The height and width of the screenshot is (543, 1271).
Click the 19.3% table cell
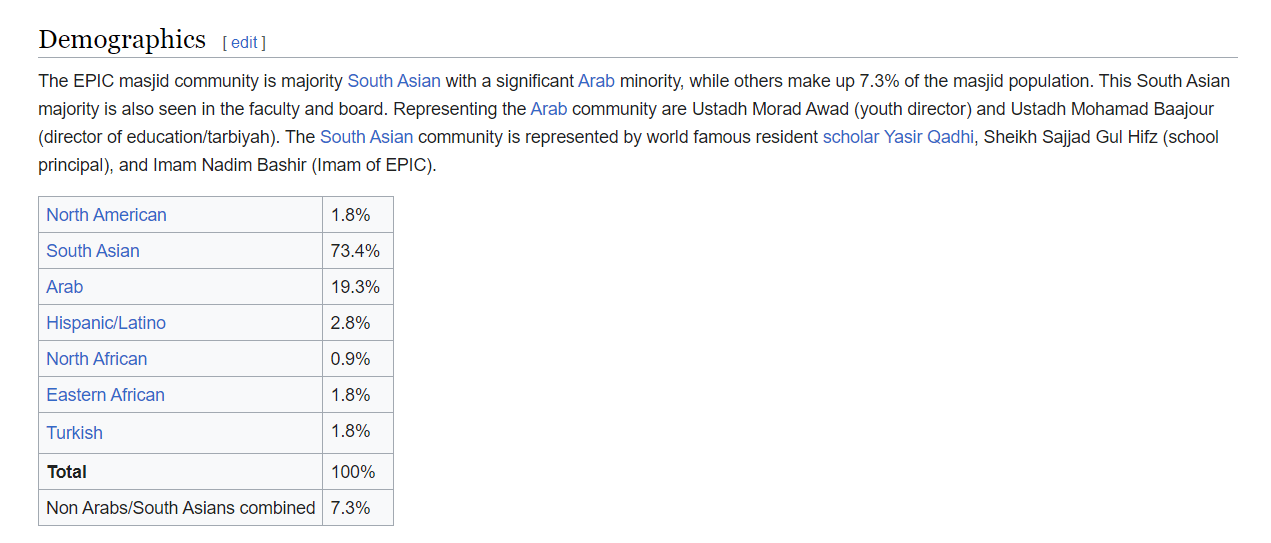[358, 287]
